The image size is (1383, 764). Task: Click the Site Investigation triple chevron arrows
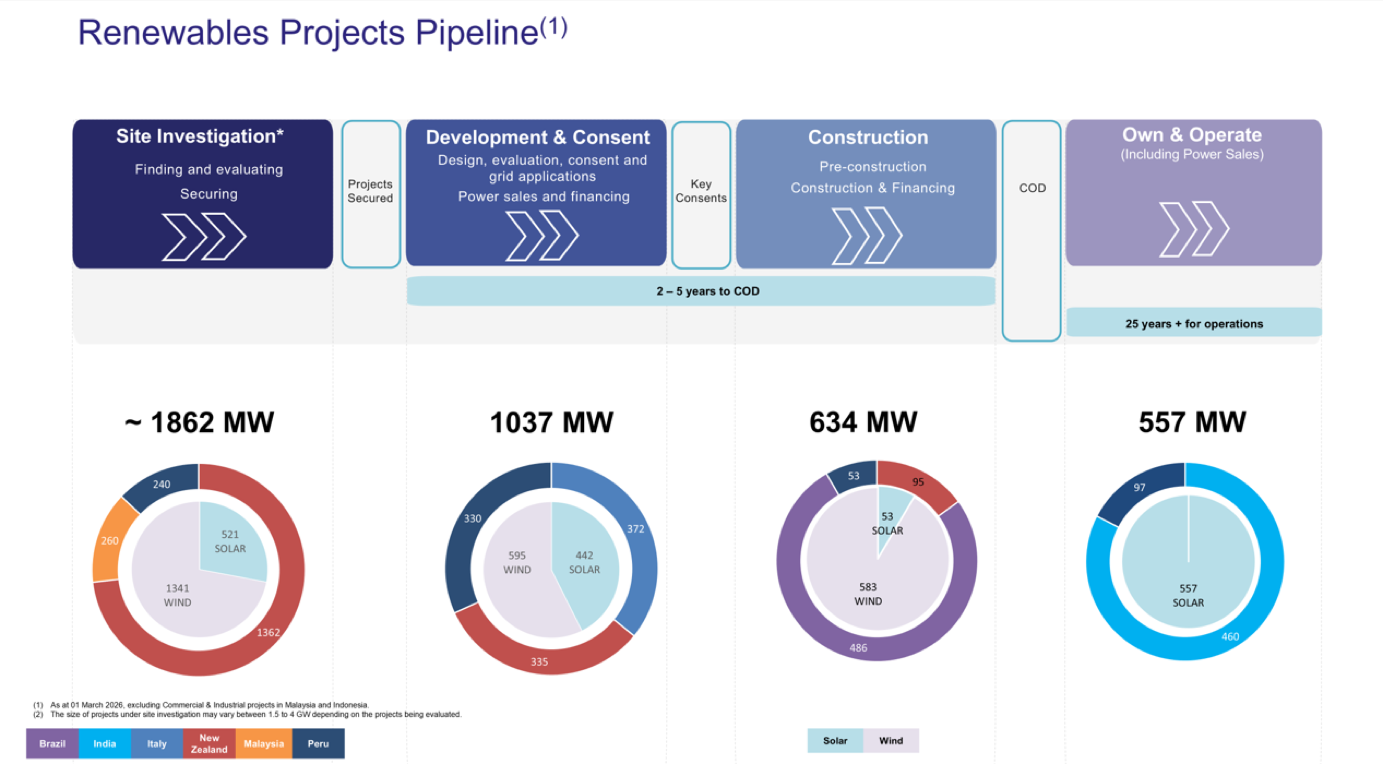pyautogui.click(x=204, y=237)
